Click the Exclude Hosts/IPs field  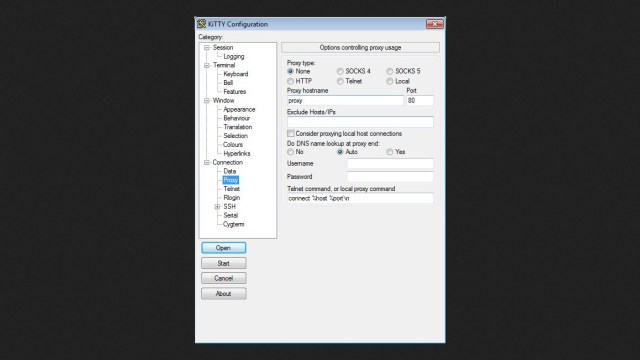[x=360, y=122]
